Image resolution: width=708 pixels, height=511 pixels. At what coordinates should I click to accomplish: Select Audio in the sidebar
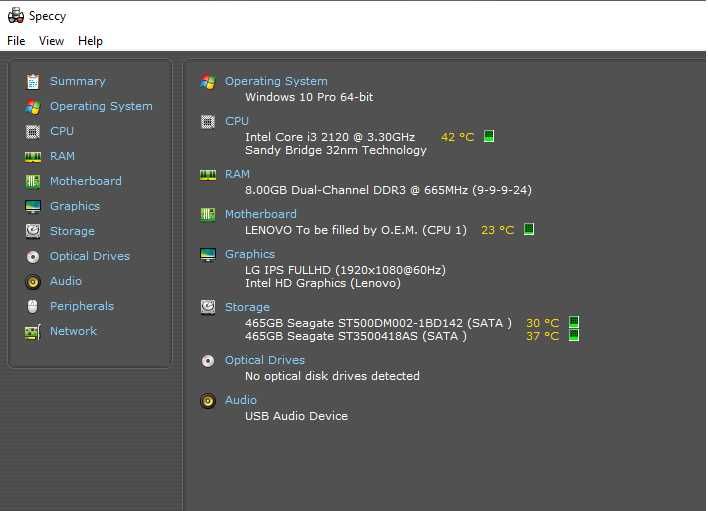[65, 281]
